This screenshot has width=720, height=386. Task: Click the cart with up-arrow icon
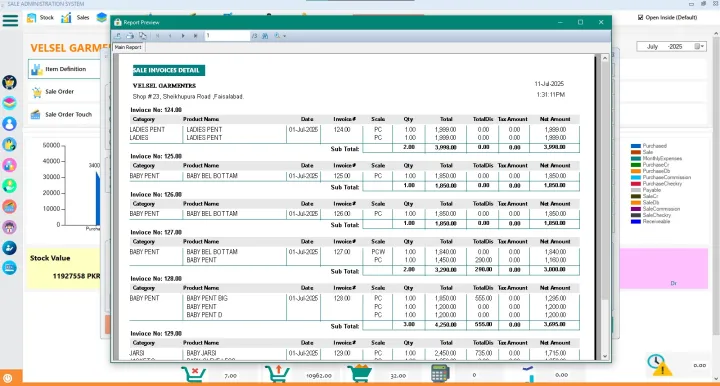pyautogui.click(x=277, y=375)
